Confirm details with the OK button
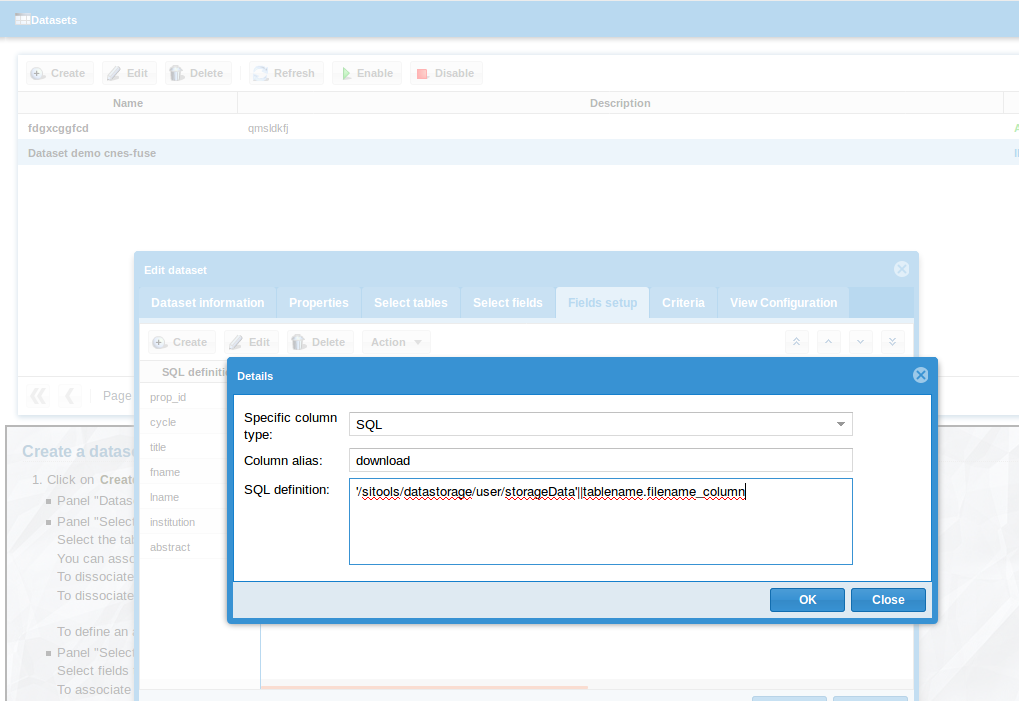This screenshot has width=1019, height=701. coord(806,599)
